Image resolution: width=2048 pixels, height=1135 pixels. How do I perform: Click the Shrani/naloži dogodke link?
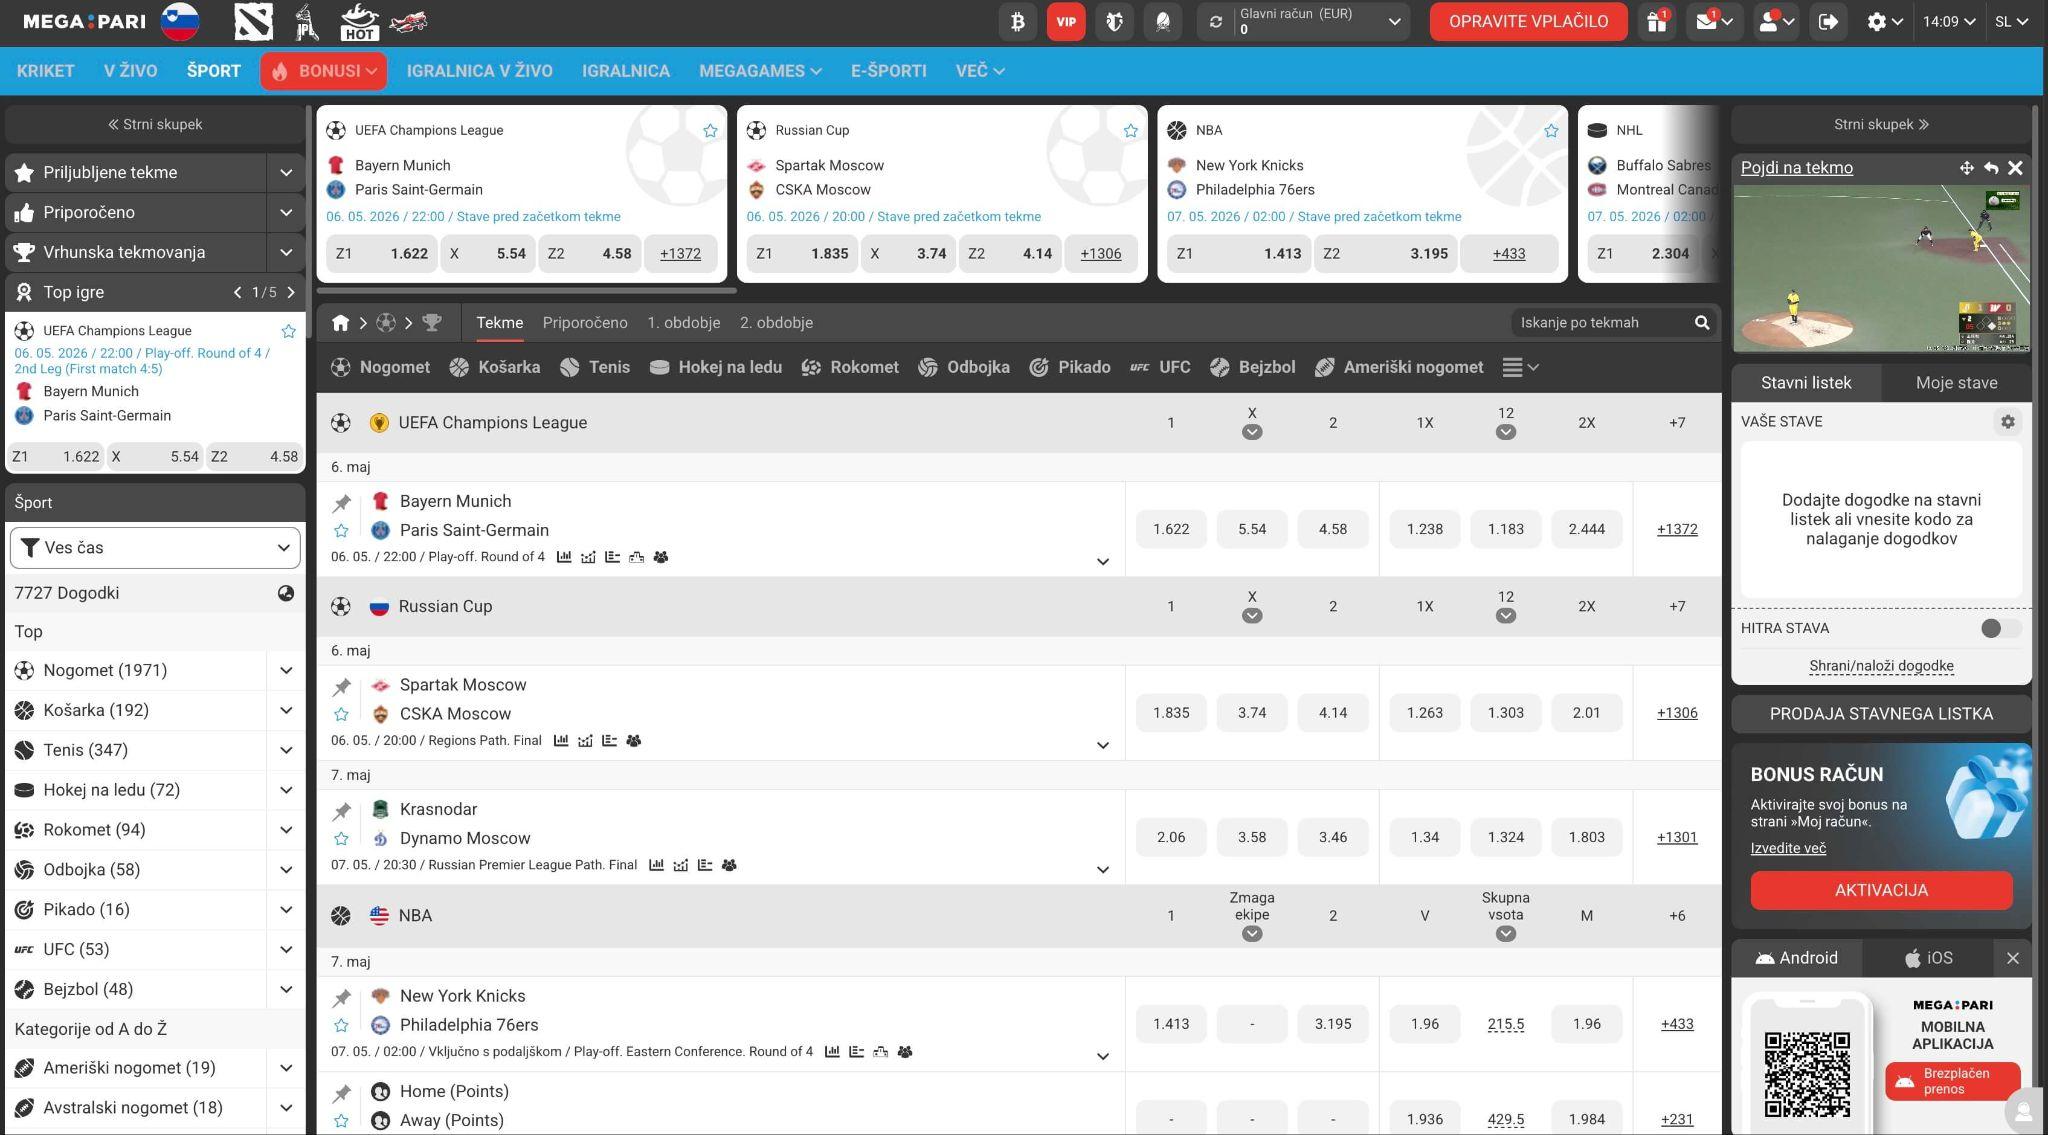tap(1881, 666)
